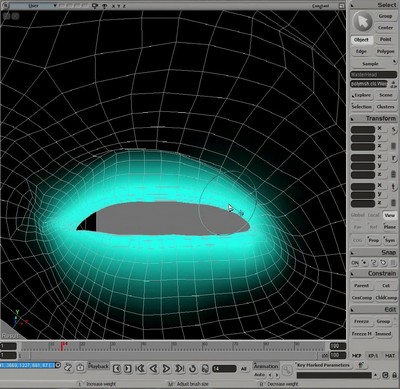The image size is (400, 389).
Task: Click the key icon beside Animation menu
Action: 287,370
